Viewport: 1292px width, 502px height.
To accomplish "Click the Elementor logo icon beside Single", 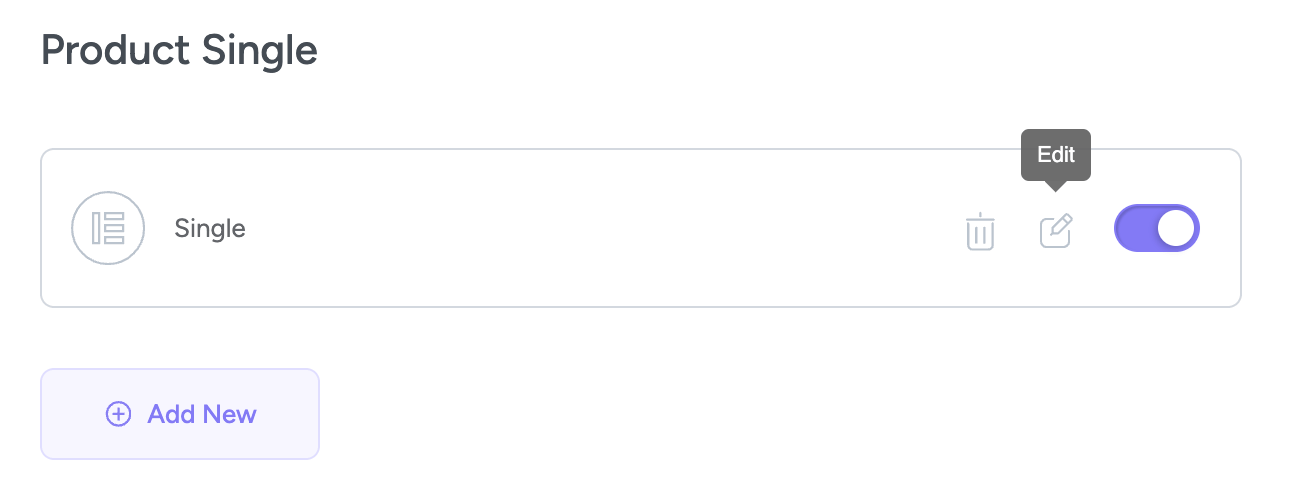I will (108, 228).
